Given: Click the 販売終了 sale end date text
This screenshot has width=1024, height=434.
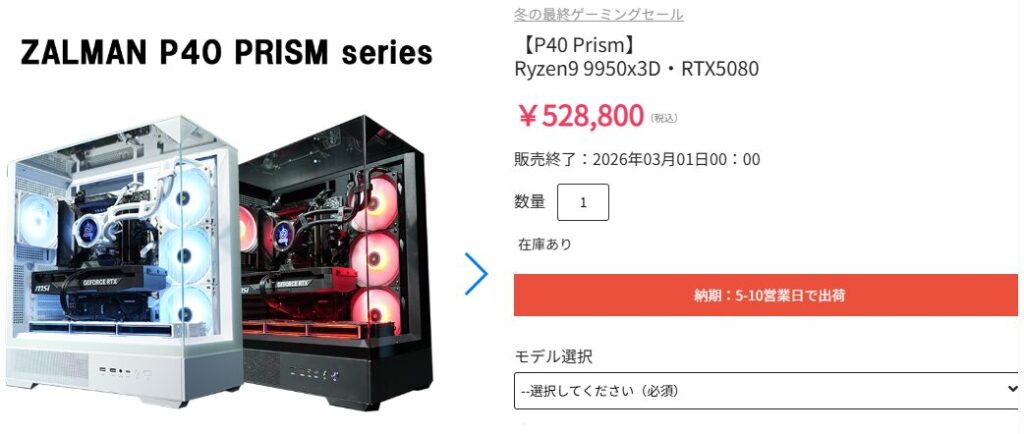Looking at the screenshot, I should click(637, 159).
